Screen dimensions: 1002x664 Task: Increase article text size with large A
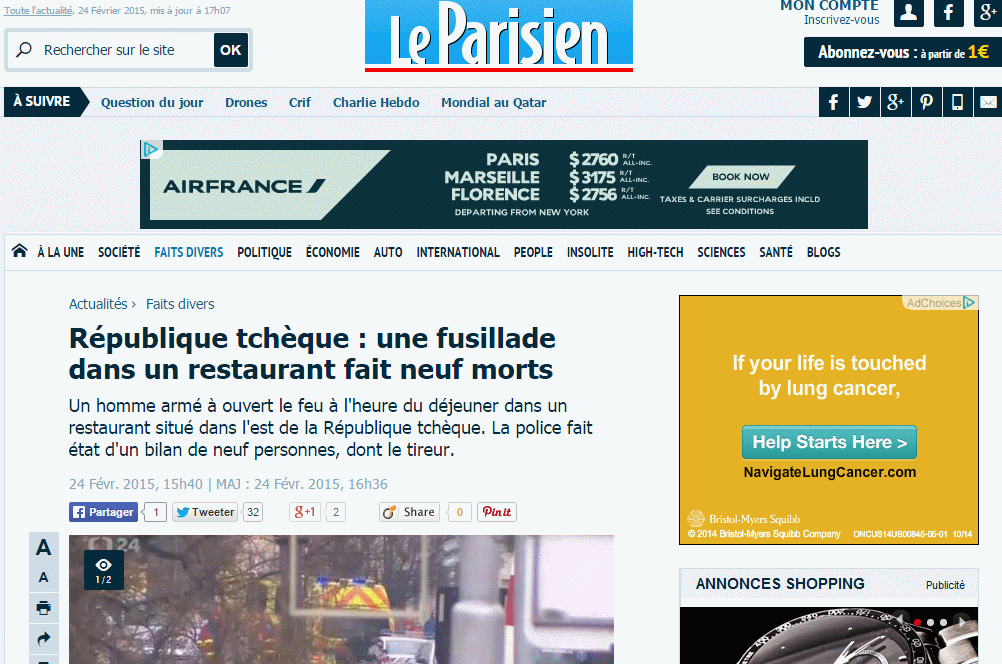click(43, 548)
